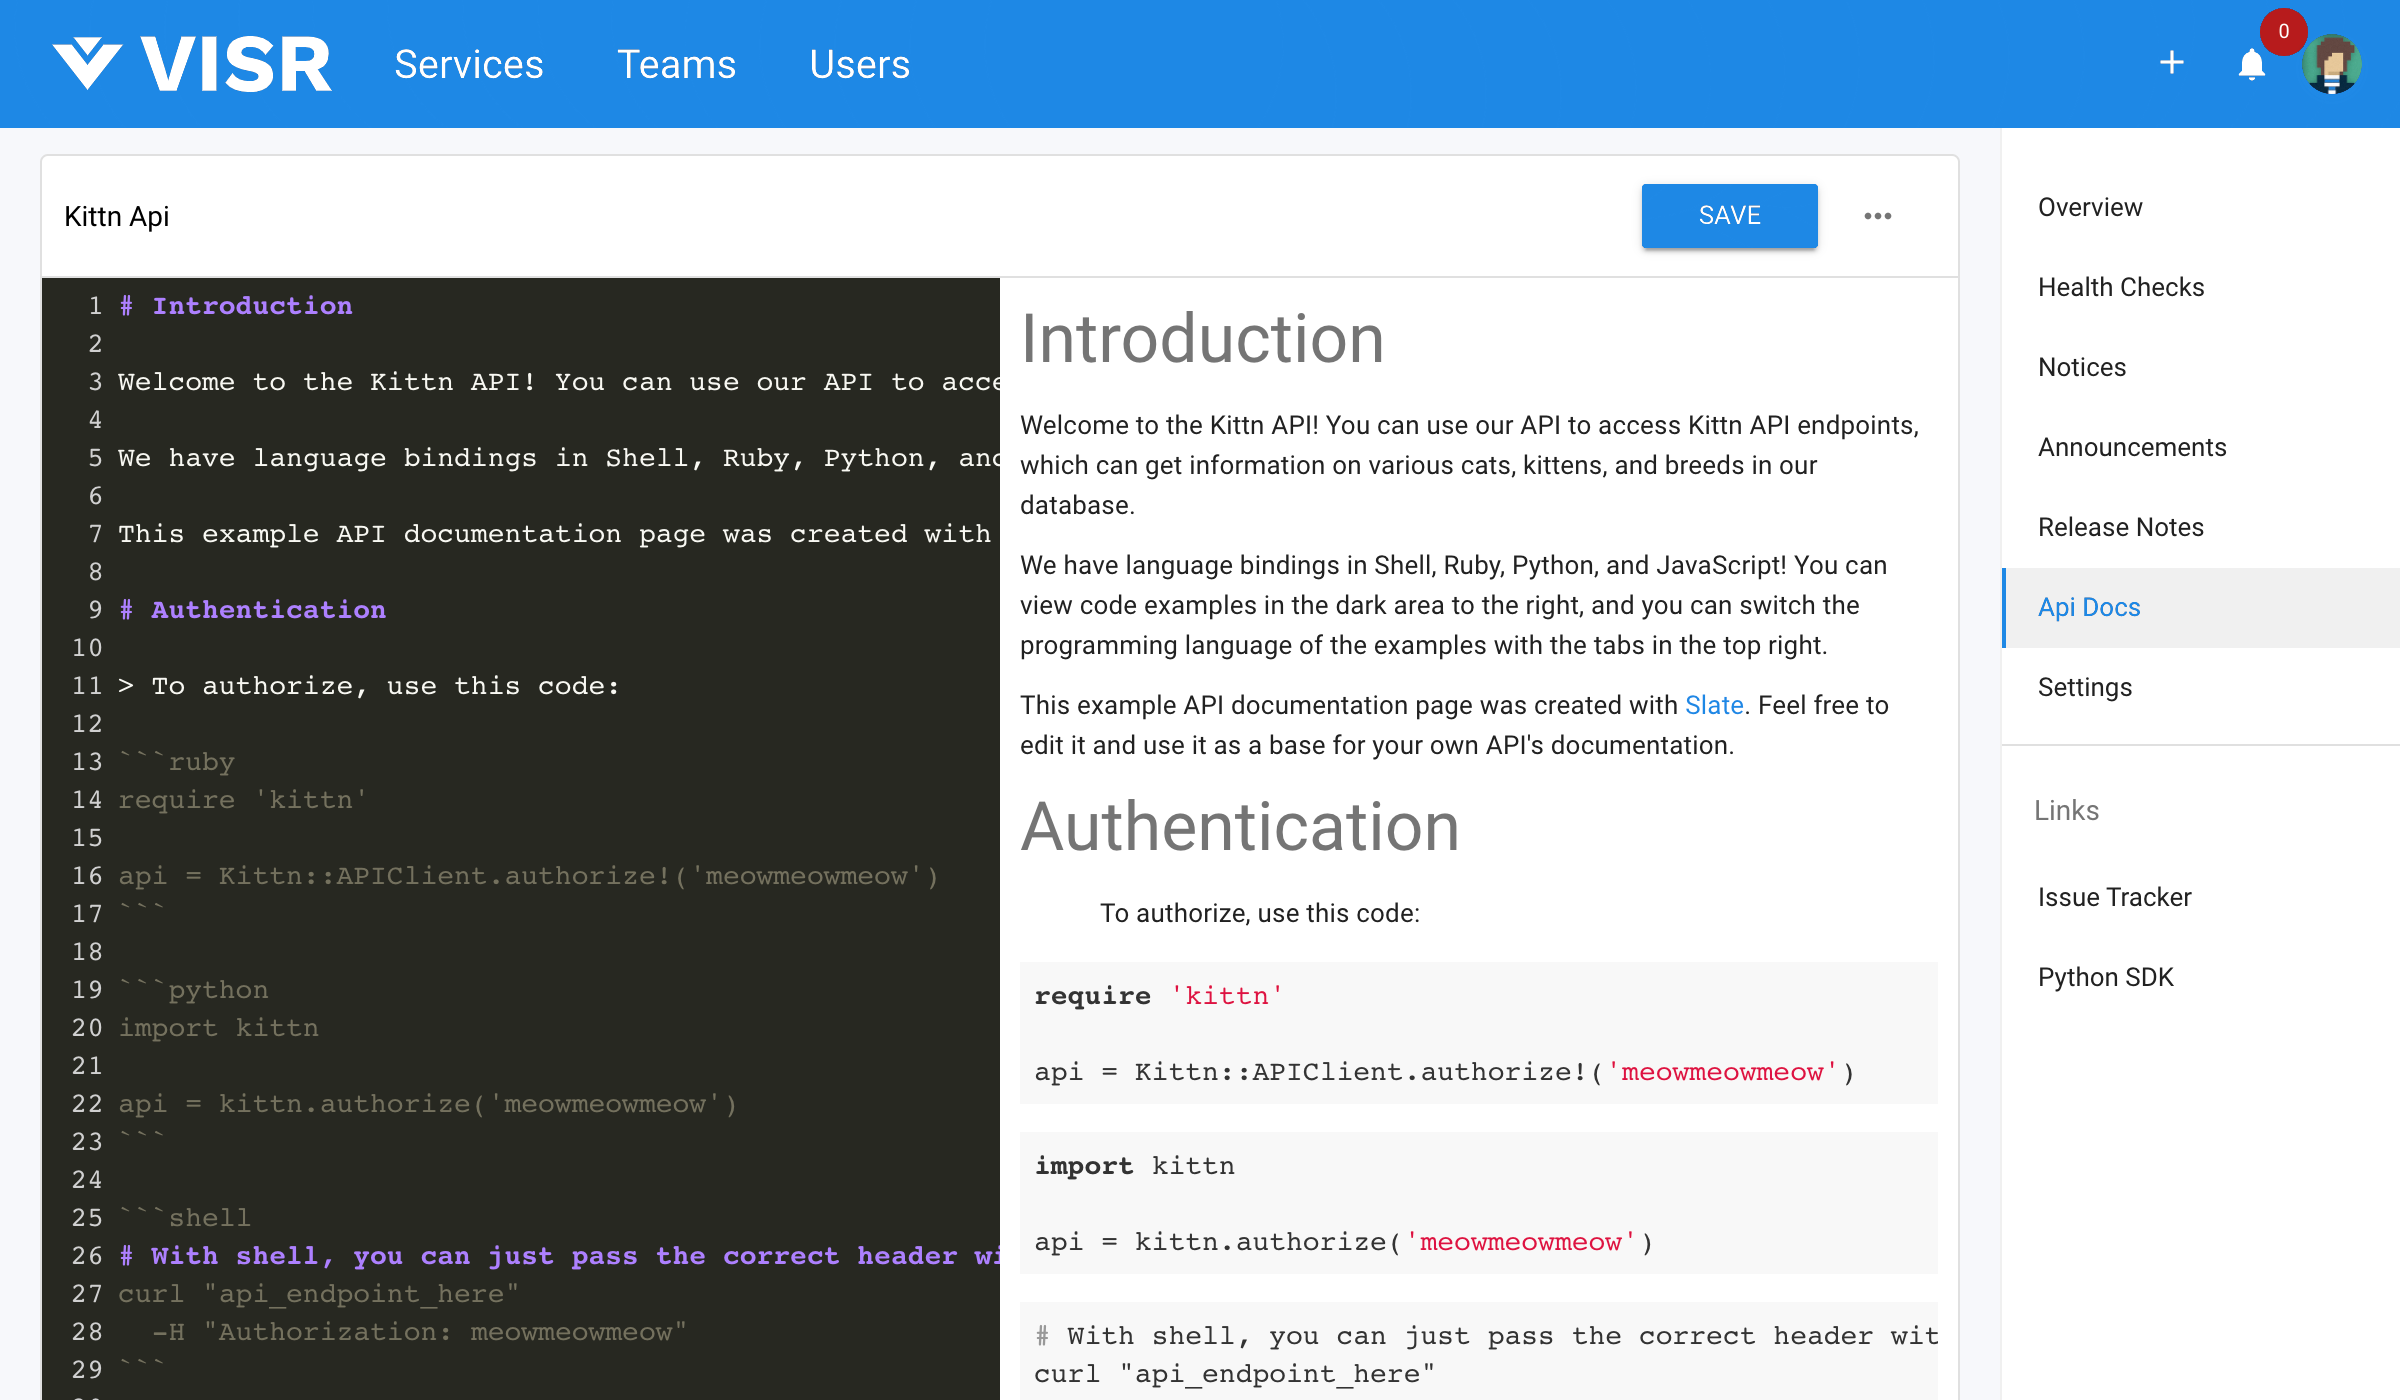Open the Python SDK link
The image size is (2400, 1400).
[x=2105, y=977]
